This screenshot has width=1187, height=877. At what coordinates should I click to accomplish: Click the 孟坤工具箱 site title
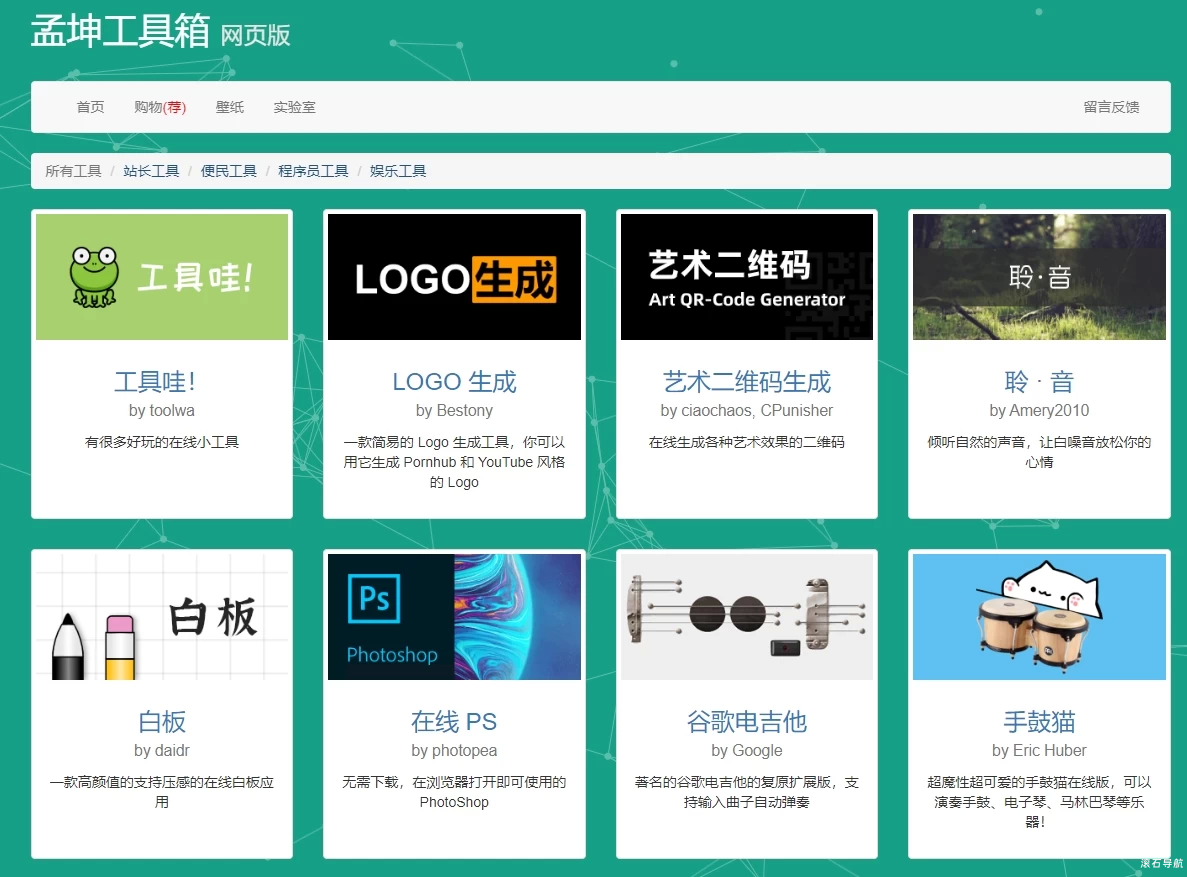(120, 33)
